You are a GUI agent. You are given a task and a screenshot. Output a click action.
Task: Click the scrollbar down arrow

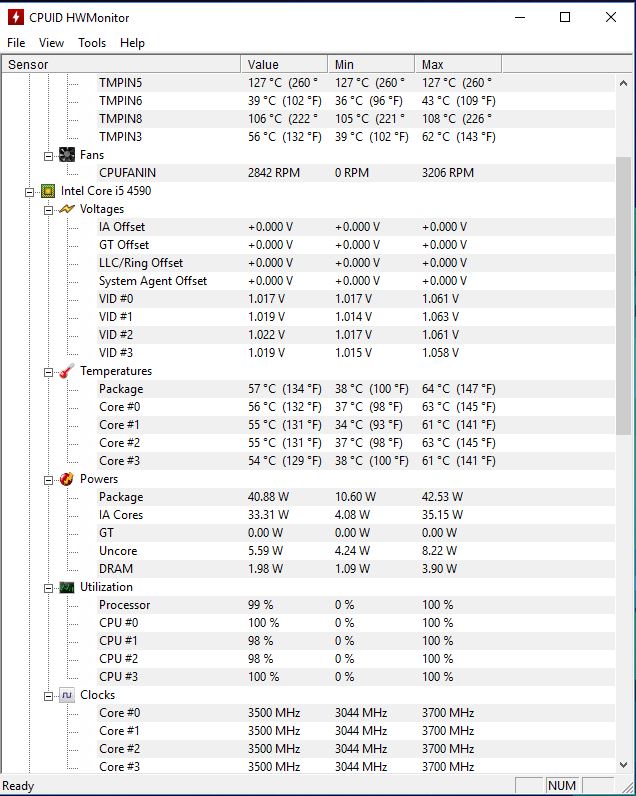[623, 765]
